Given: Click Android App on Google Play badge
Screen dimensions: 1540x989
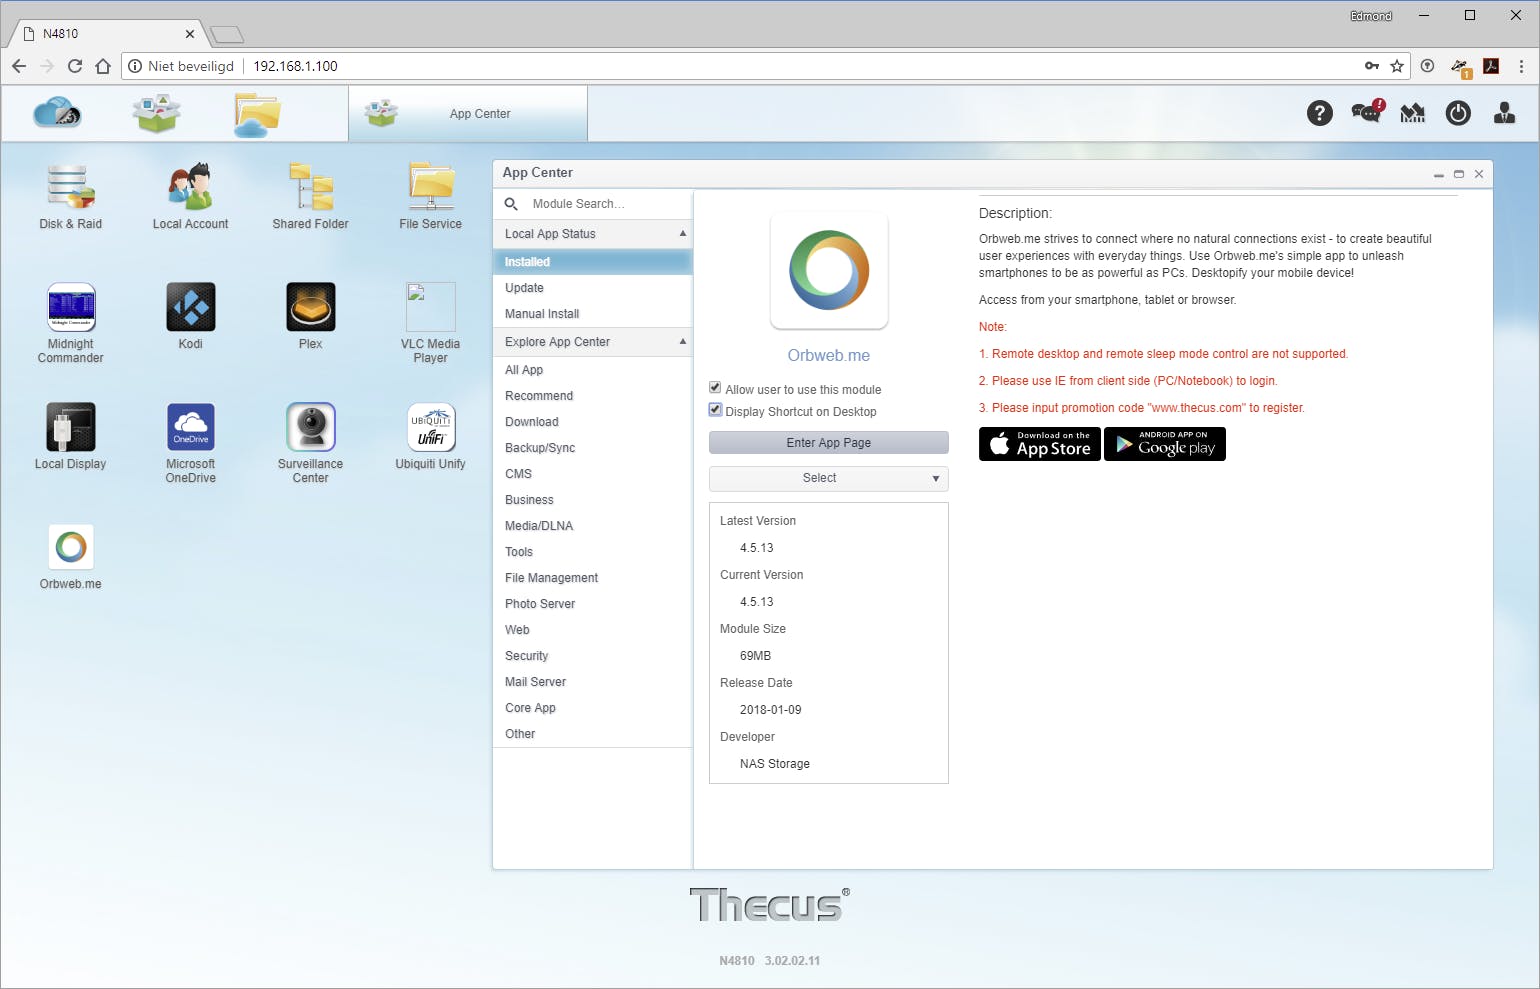Looking at the screenshot, I should coord(1165,444).
